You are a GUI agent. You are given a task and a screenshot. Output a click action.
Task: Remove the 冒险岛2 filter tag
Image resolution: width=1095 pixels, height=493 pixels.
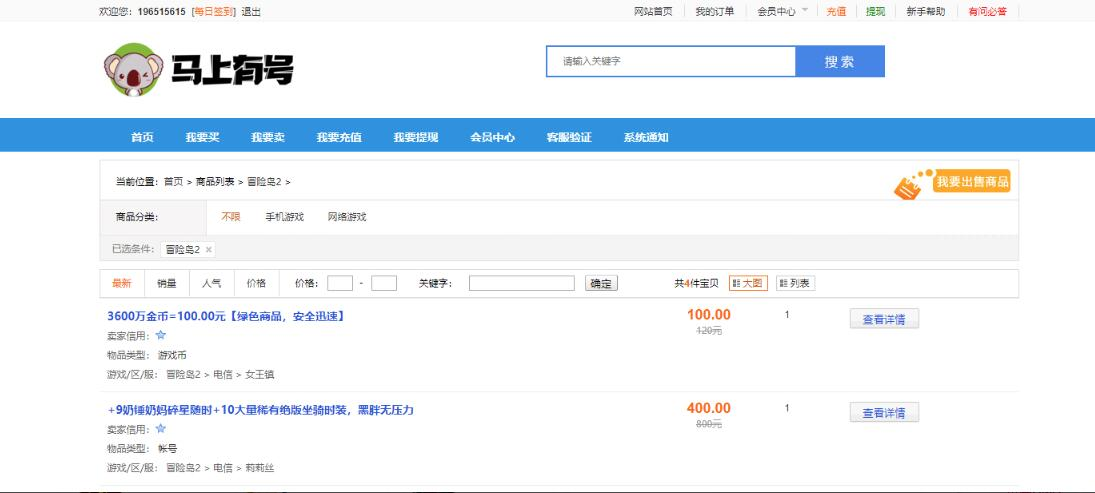pyautogui.click(x=209, y=249)
